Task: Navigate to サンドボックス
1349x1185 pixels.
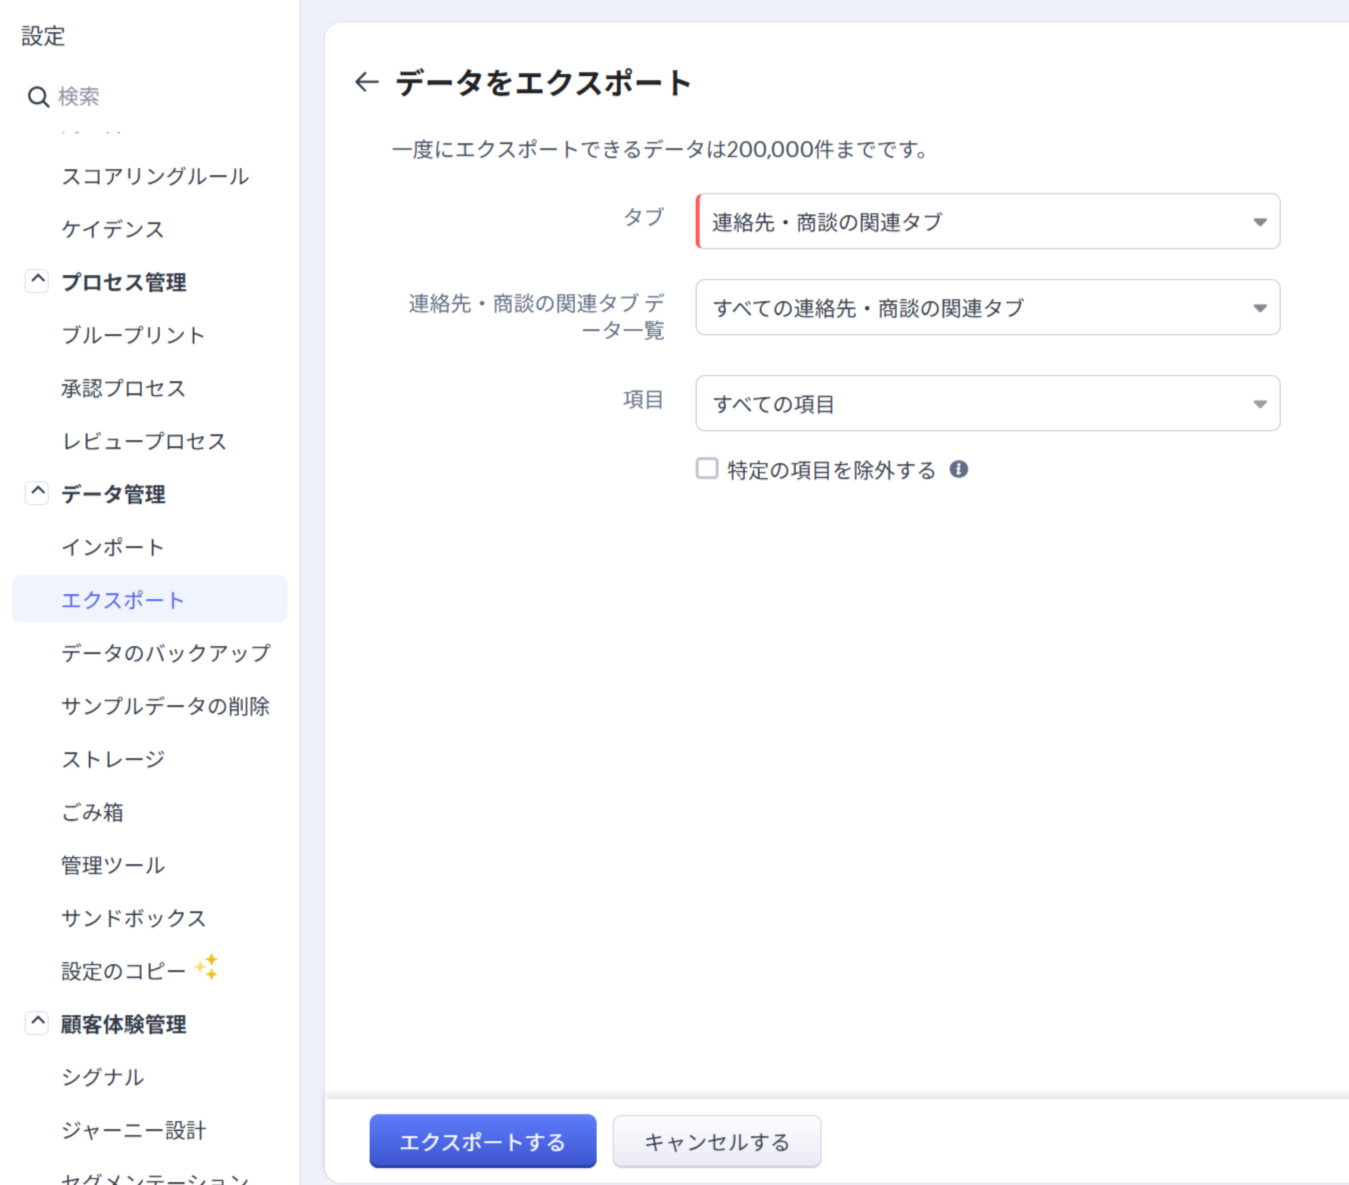Action: point(134,918)
